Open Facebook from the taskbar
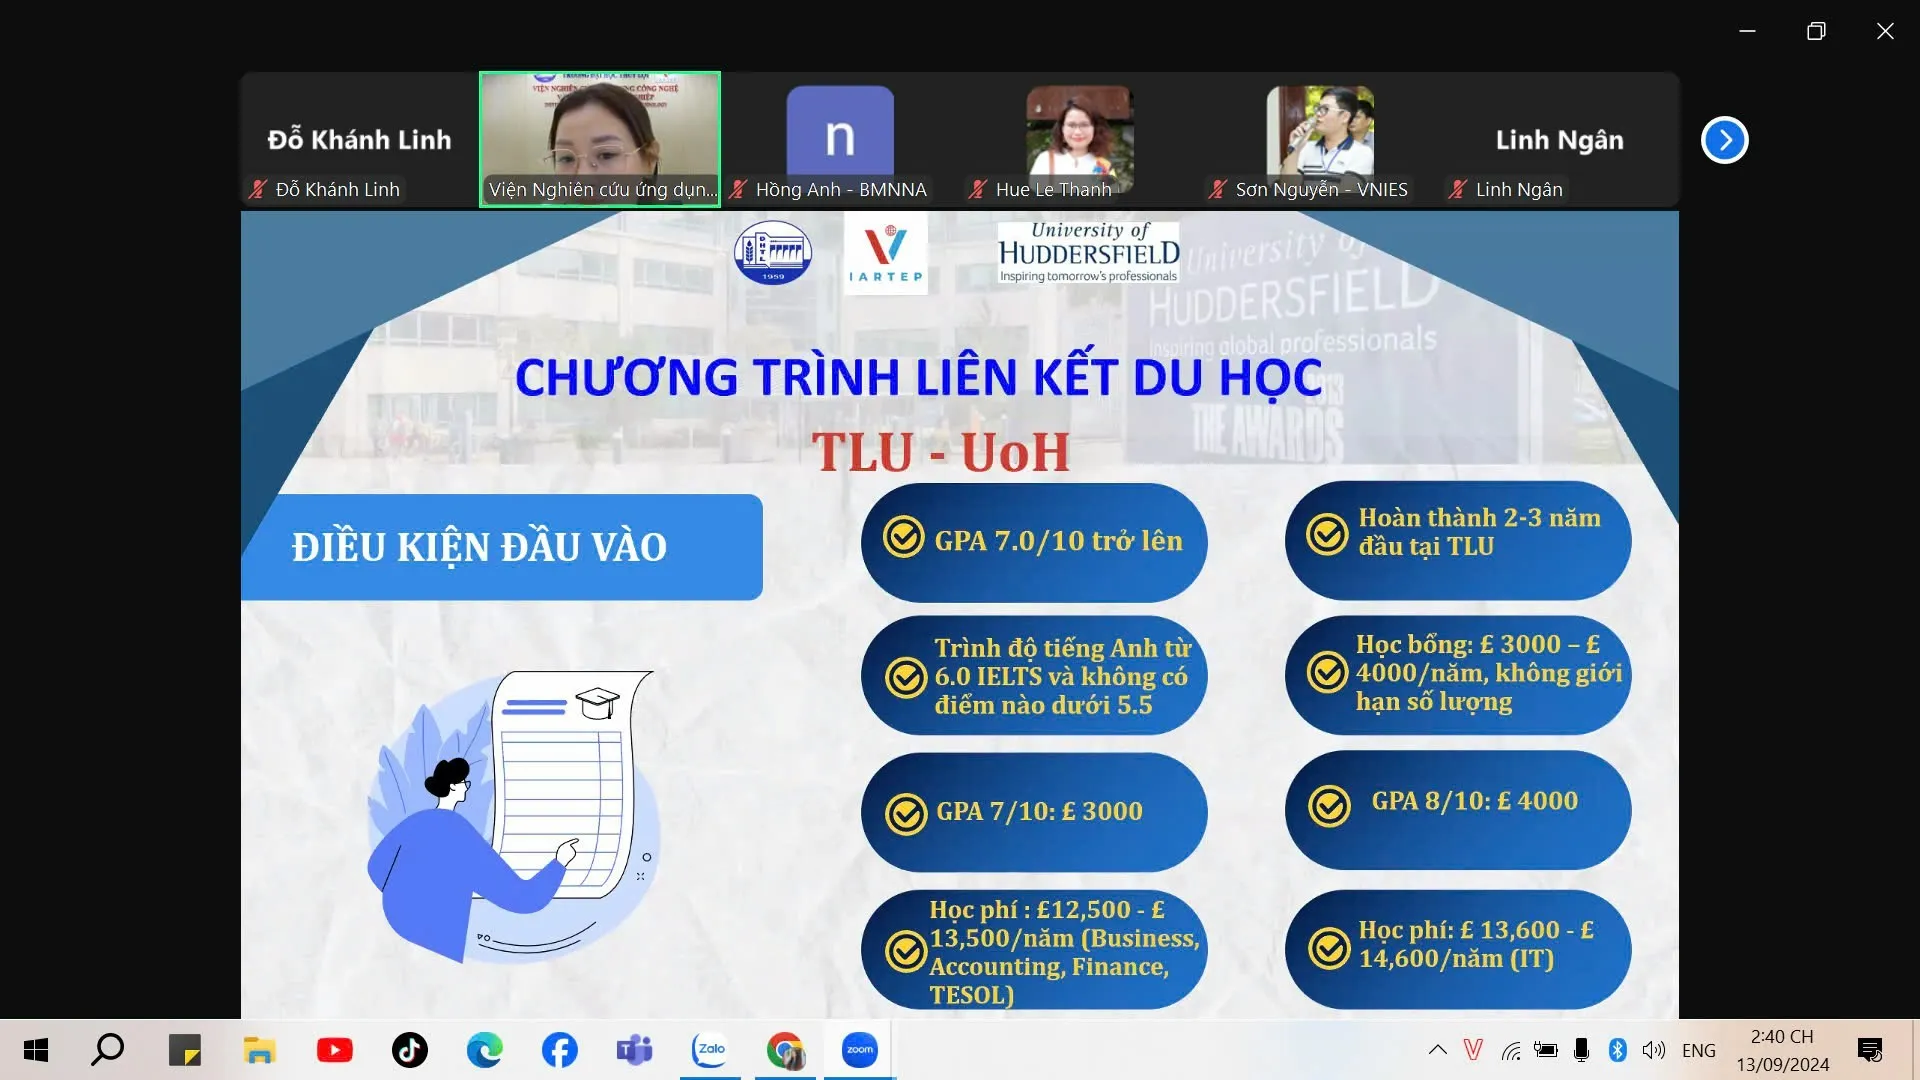The width and height of the screenshot is (1920, 1080). coord(560,1050)
